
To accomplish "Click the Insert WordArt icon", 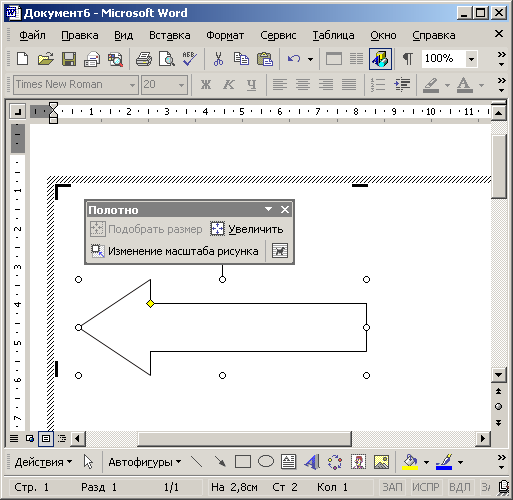I will [312, 462].
